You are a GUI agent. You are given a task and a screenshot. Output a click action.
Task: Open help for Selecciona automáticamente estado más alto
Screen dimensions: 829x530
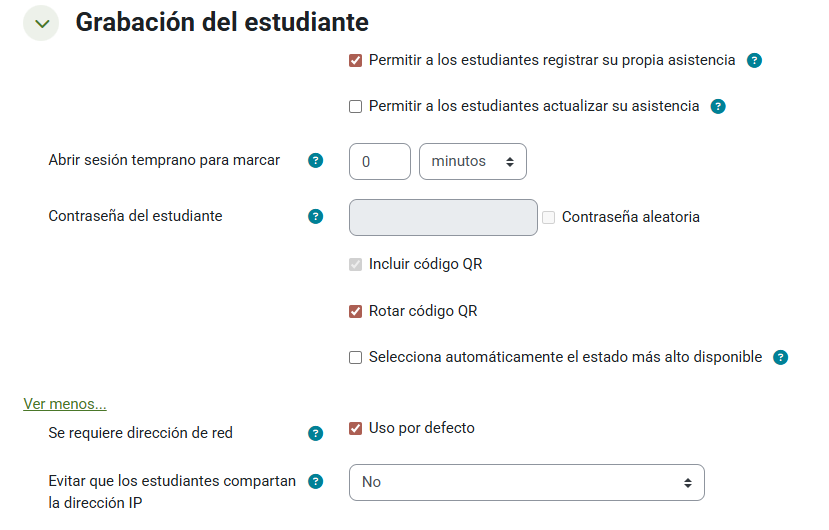tap(780, 358)
